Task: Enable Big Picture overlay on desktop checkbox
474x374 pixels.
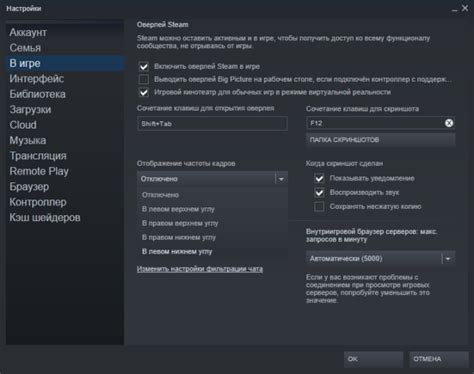Action: click(x=144, y=79)
